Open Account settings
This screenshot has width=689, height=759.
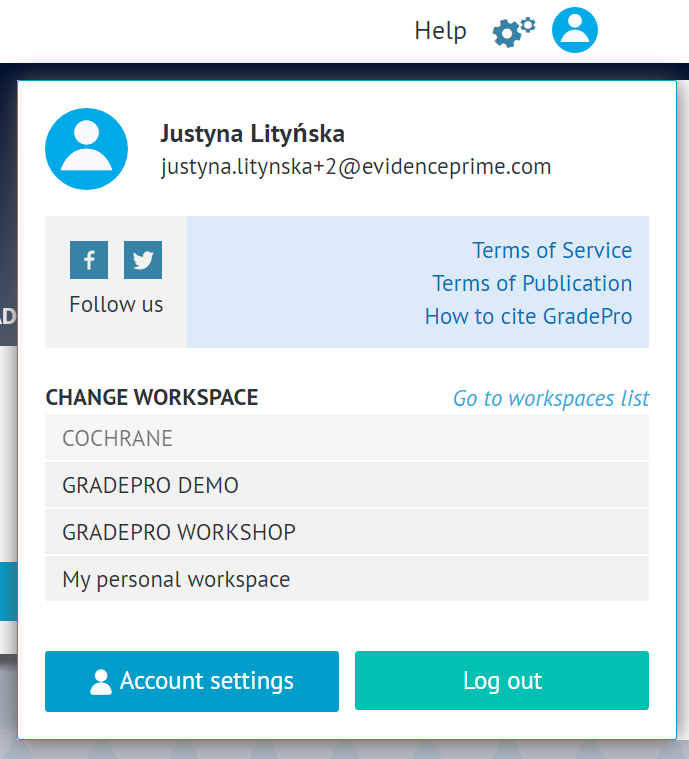click(192, 681)
